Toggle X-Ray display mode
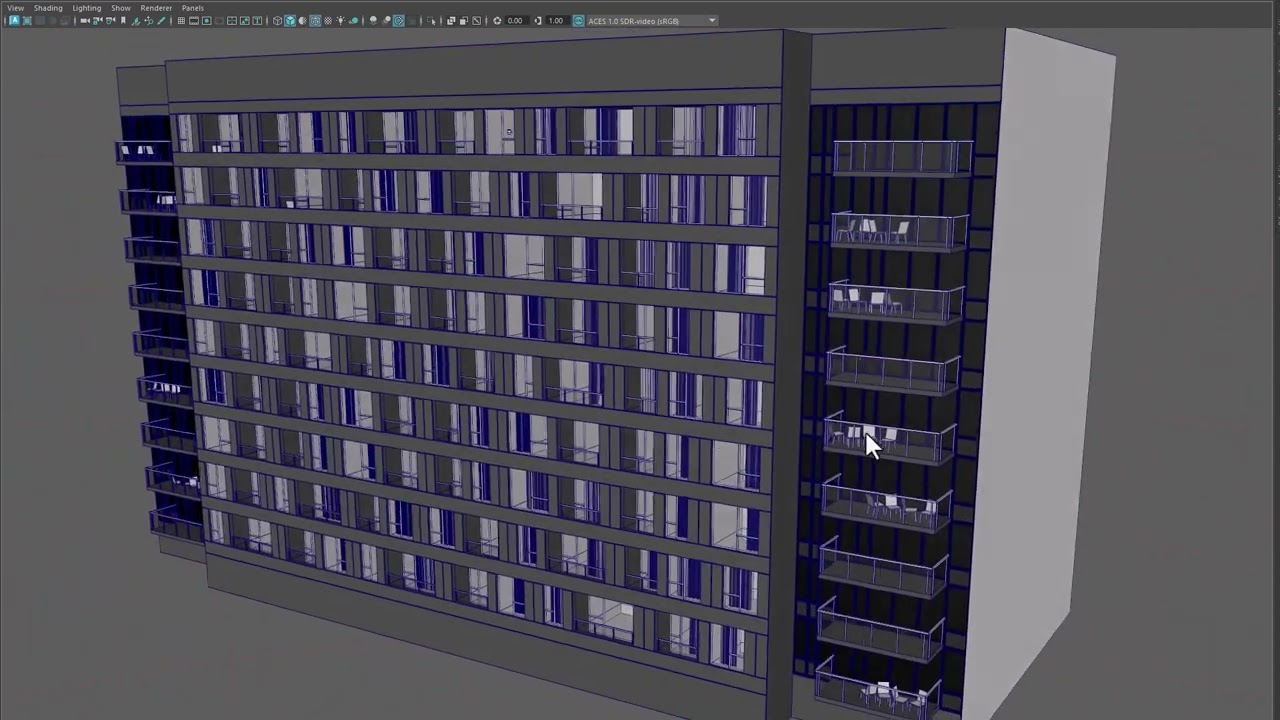Viewport: 1280px width, 720px height. 451,20
